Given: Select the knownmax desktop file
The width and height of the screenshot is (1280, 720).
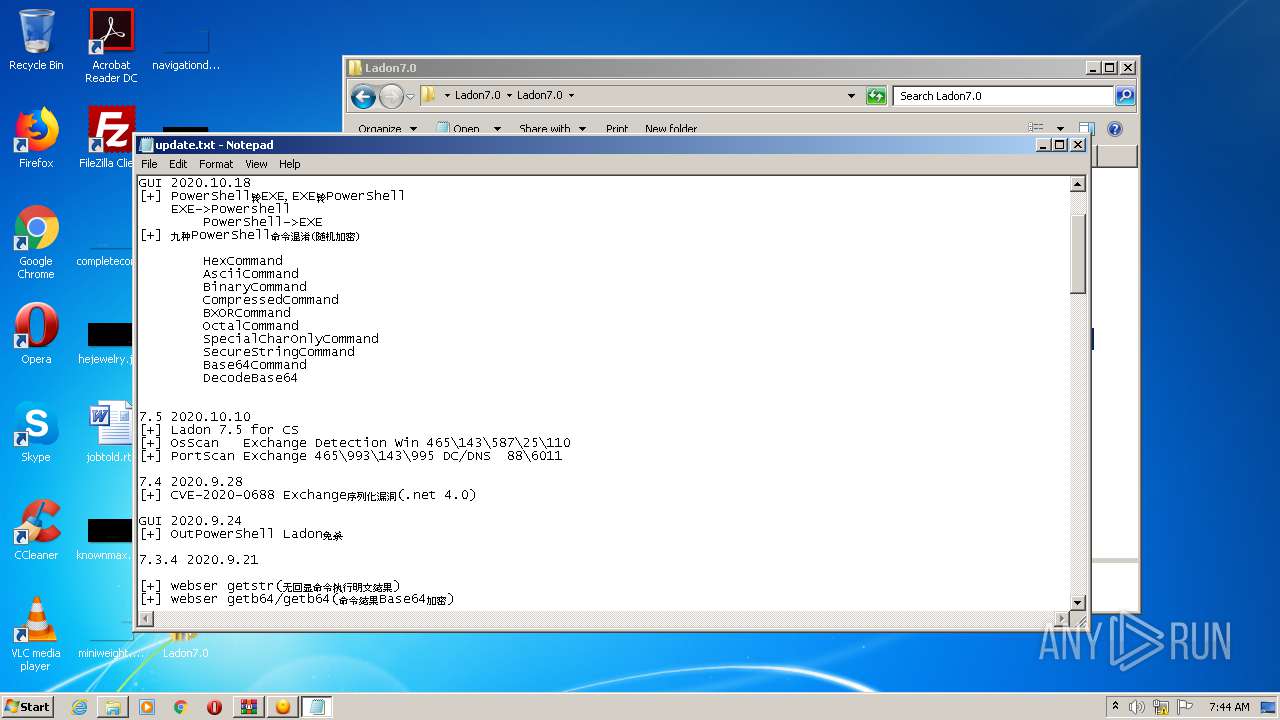Looking at the screenshot, I should tap(108, 538).
